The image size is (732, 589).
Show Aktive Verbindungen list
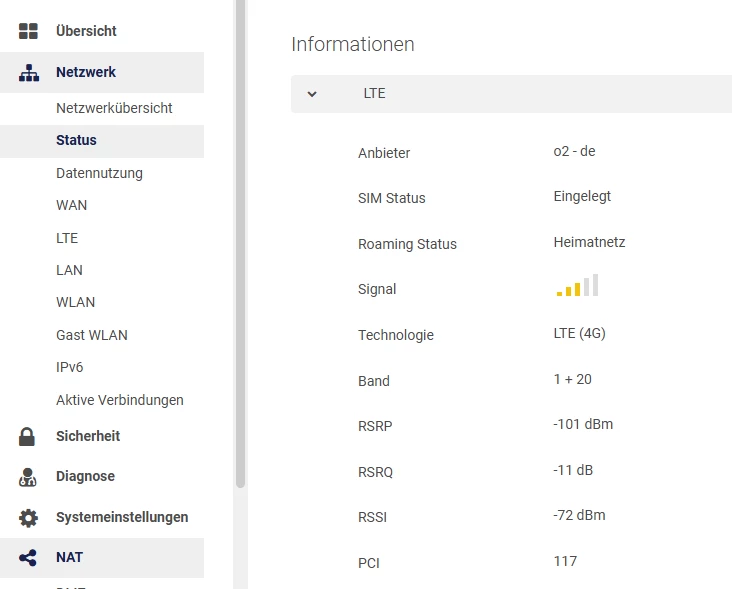[x=120, y=400]
